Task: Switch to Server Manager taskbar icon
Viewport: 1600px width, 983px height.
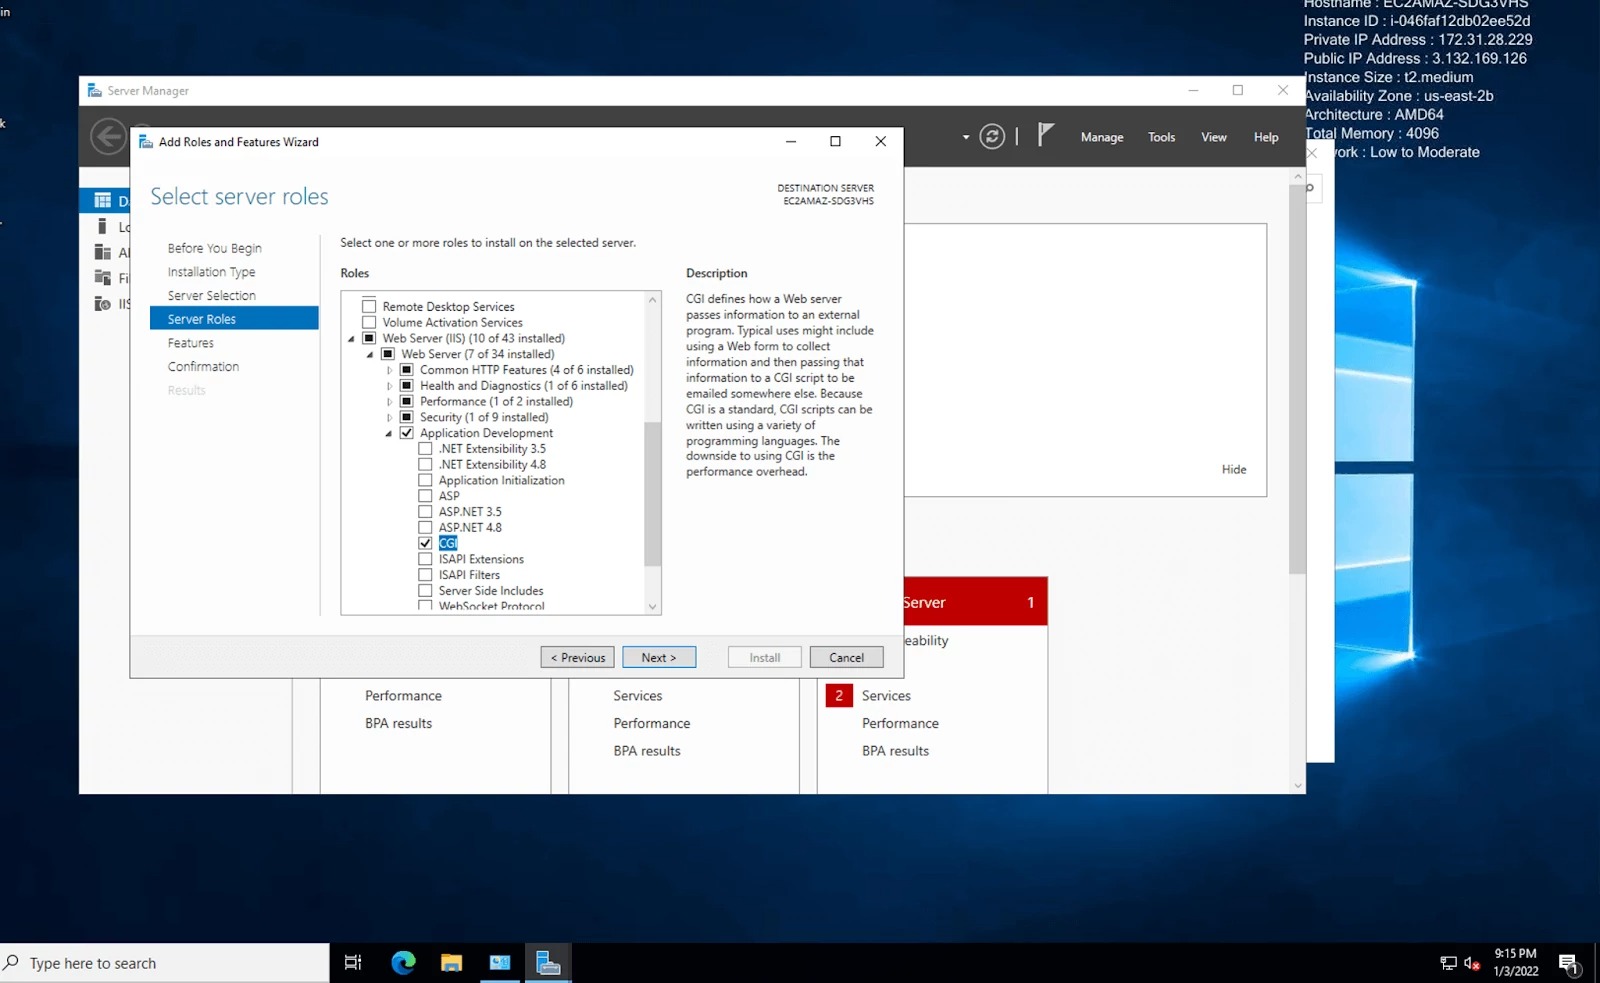Action: tap(548, 963)
